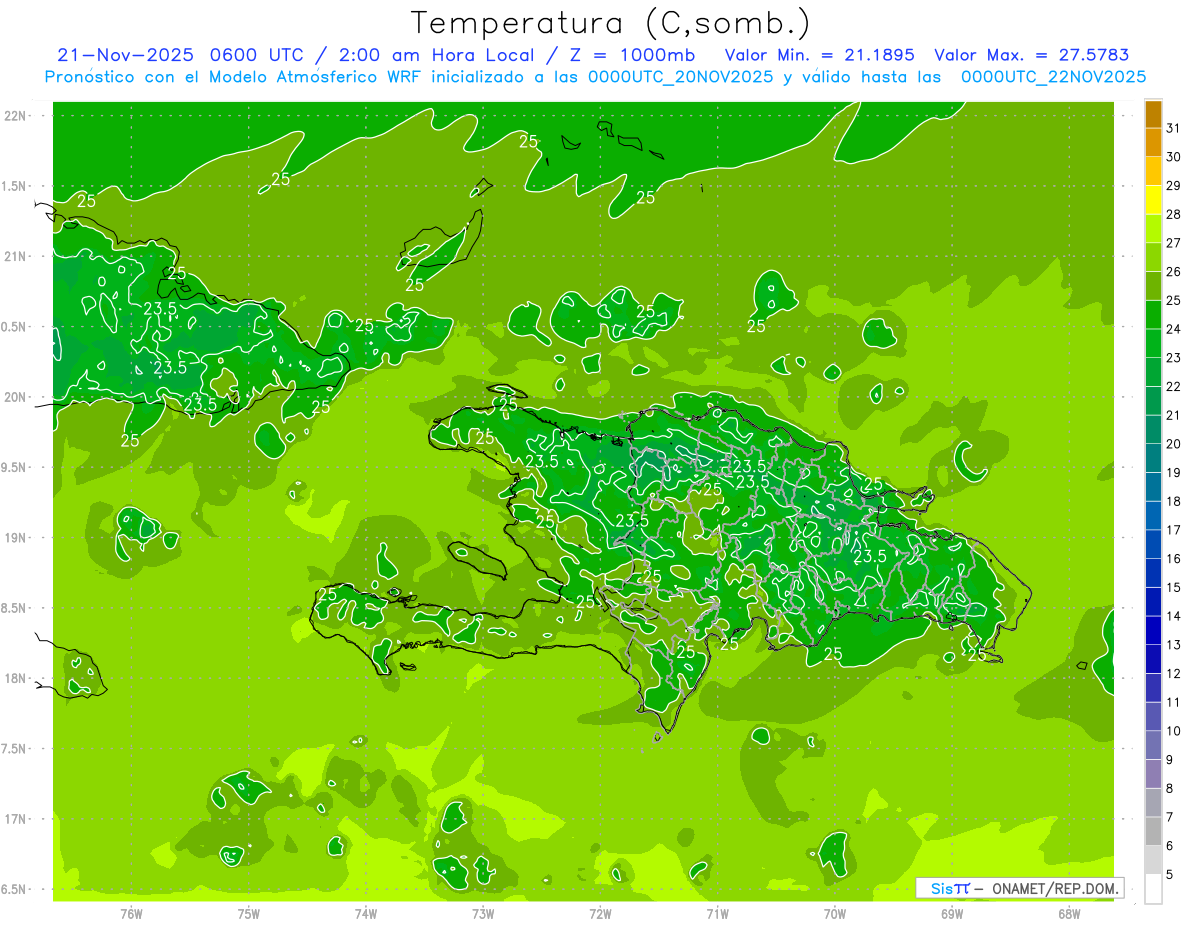This screenshot has width=1200, height=927.
Task: Select the "72W" longitude axis label
Action: point(600,914)
